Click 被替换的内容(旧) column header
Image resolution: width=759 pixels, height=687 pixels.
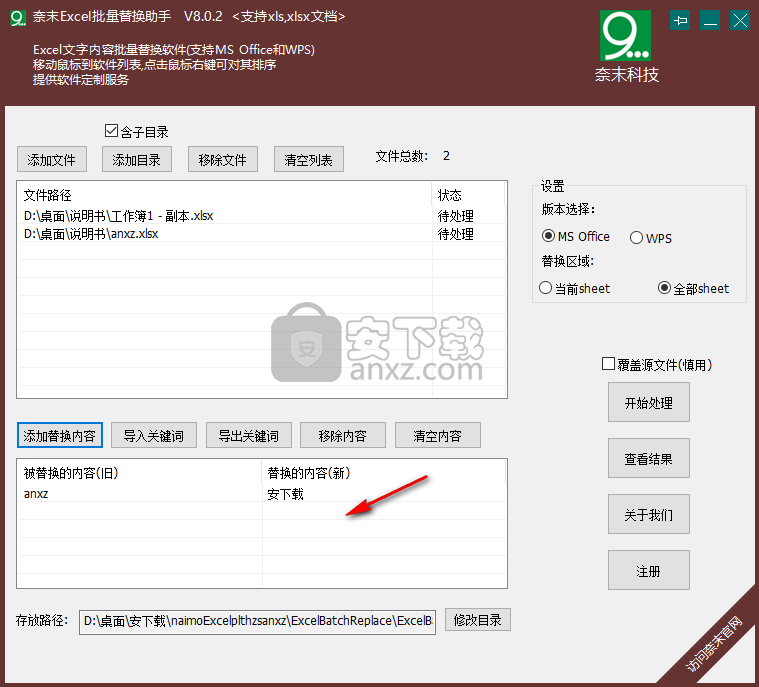click(139, 473)
